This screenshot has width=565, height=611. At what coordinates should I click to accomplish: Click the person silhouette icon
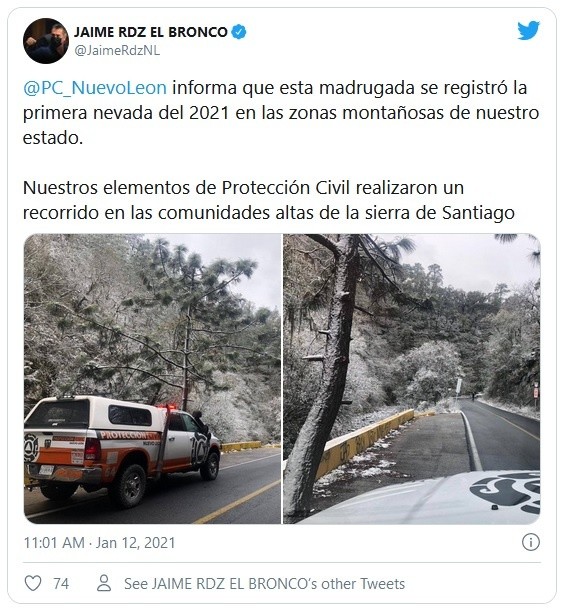[104, 583]
